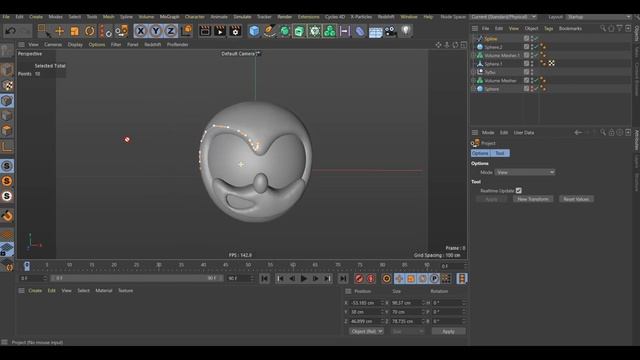Switch to Points mode in left palette
Screen dimensions: 640x360
7,101
